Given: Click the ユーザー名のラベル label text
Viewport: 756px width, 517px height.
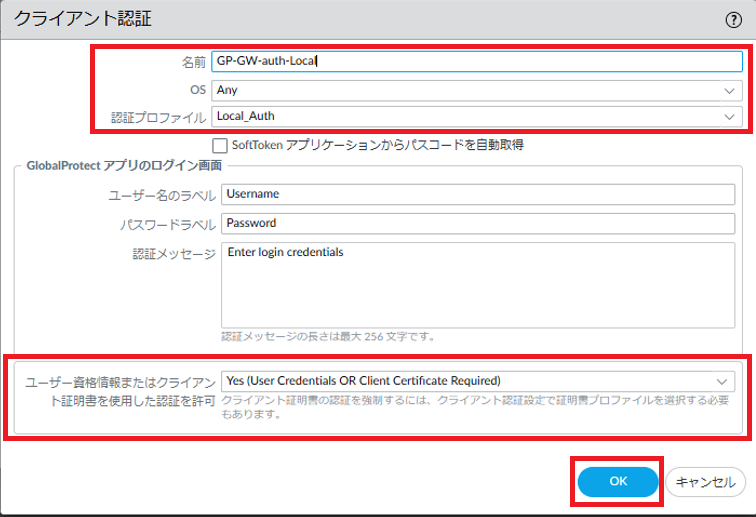Looking at the screenshot, I should point(162,195).
